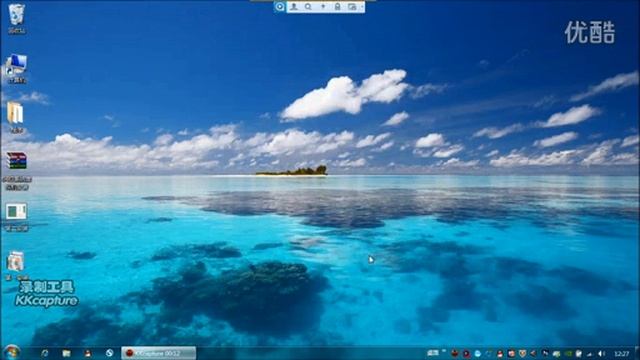Click the screen capture icon in top toolbar
Screen dimensions: 640x360
(352, 7)
